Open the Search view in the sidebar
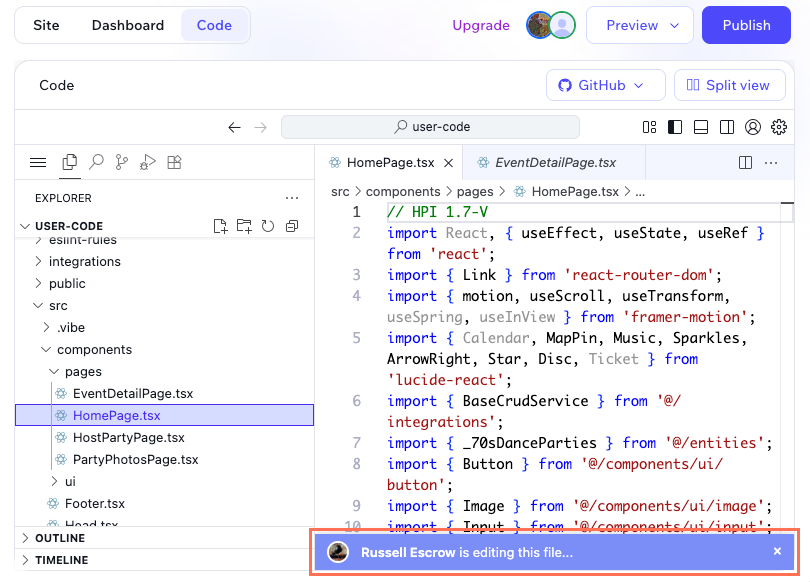Image resolution: width=810 pixels, height=582 pixels. coord(97,163)
